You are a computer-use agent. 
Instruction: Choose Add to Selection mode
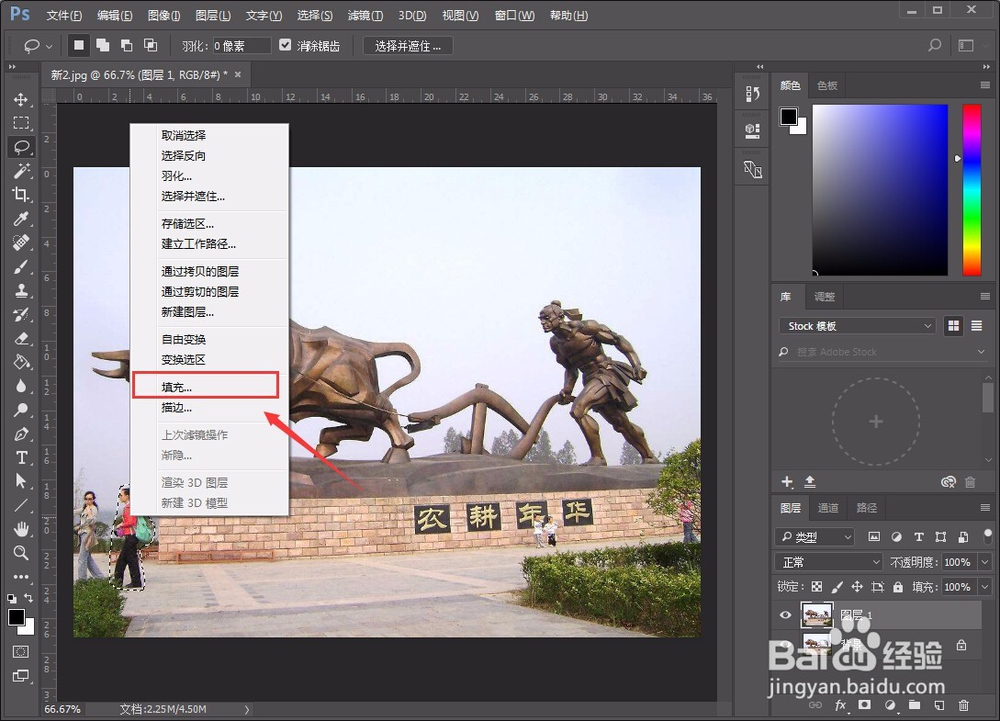tap(103, 45)
